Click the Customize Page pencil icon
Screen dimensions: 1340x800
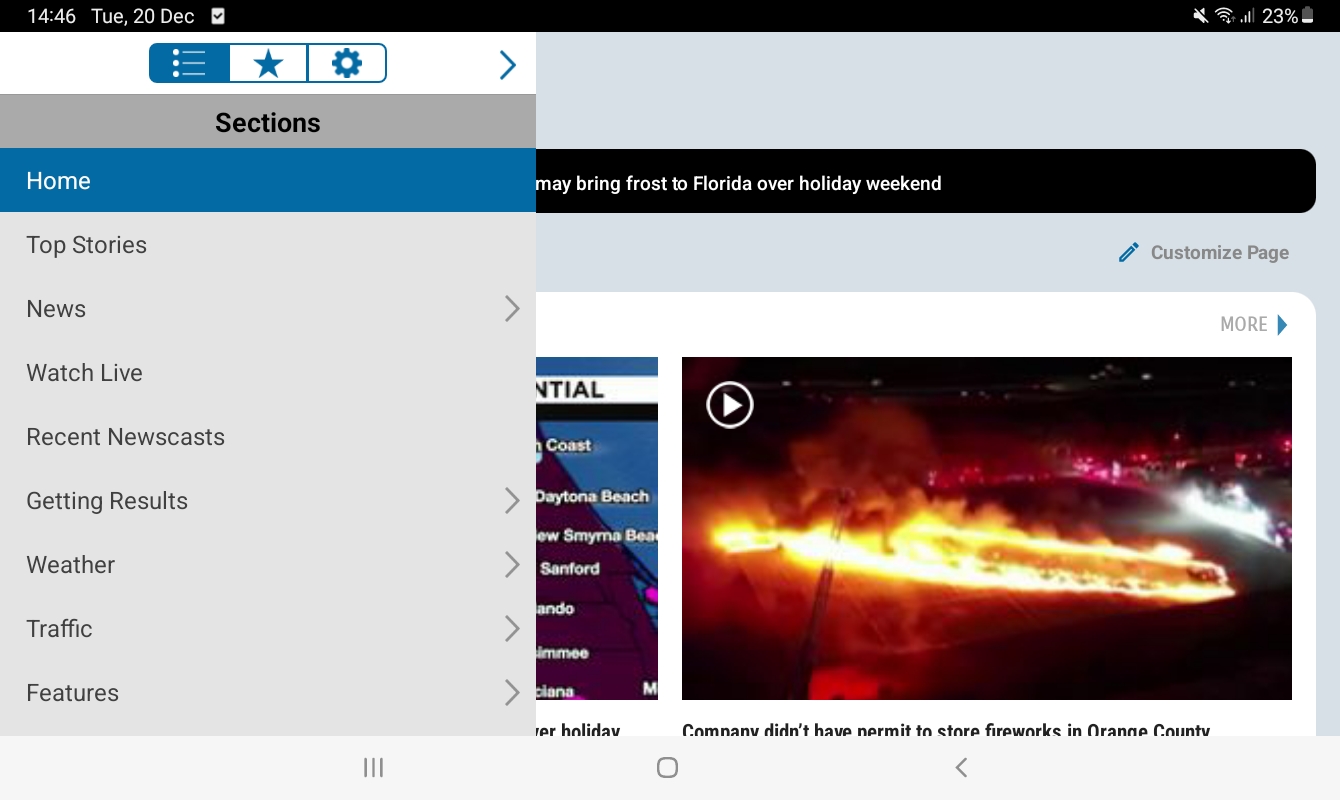coord(1129,253)
